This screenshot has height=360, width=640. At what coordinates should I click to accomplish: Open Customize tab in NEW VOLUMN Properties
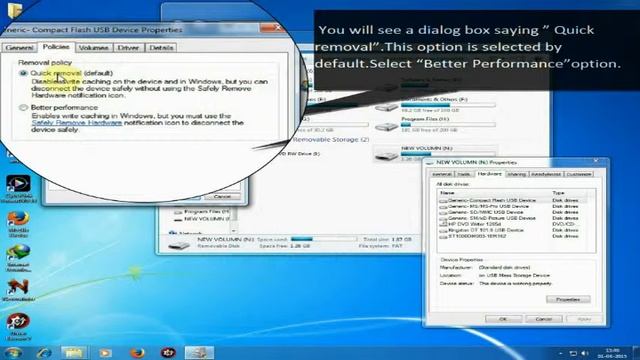(579, 174)
